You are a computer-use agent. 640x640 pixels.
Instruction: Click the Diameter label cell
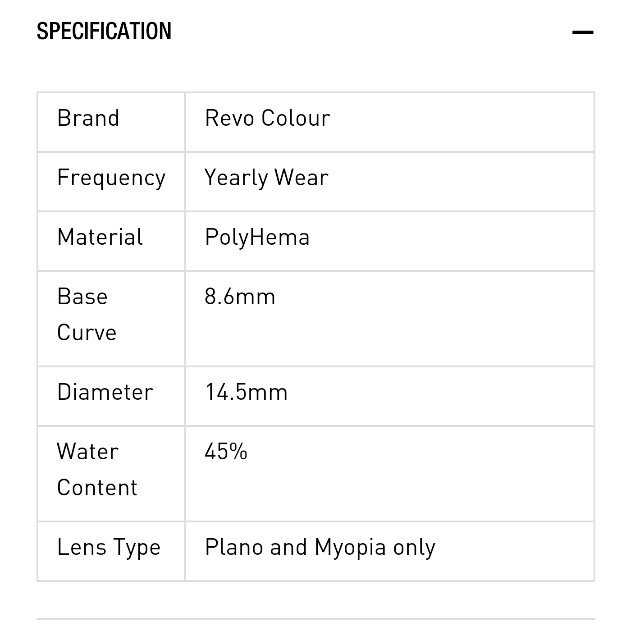pyautogui.click(x=111, y=396)
